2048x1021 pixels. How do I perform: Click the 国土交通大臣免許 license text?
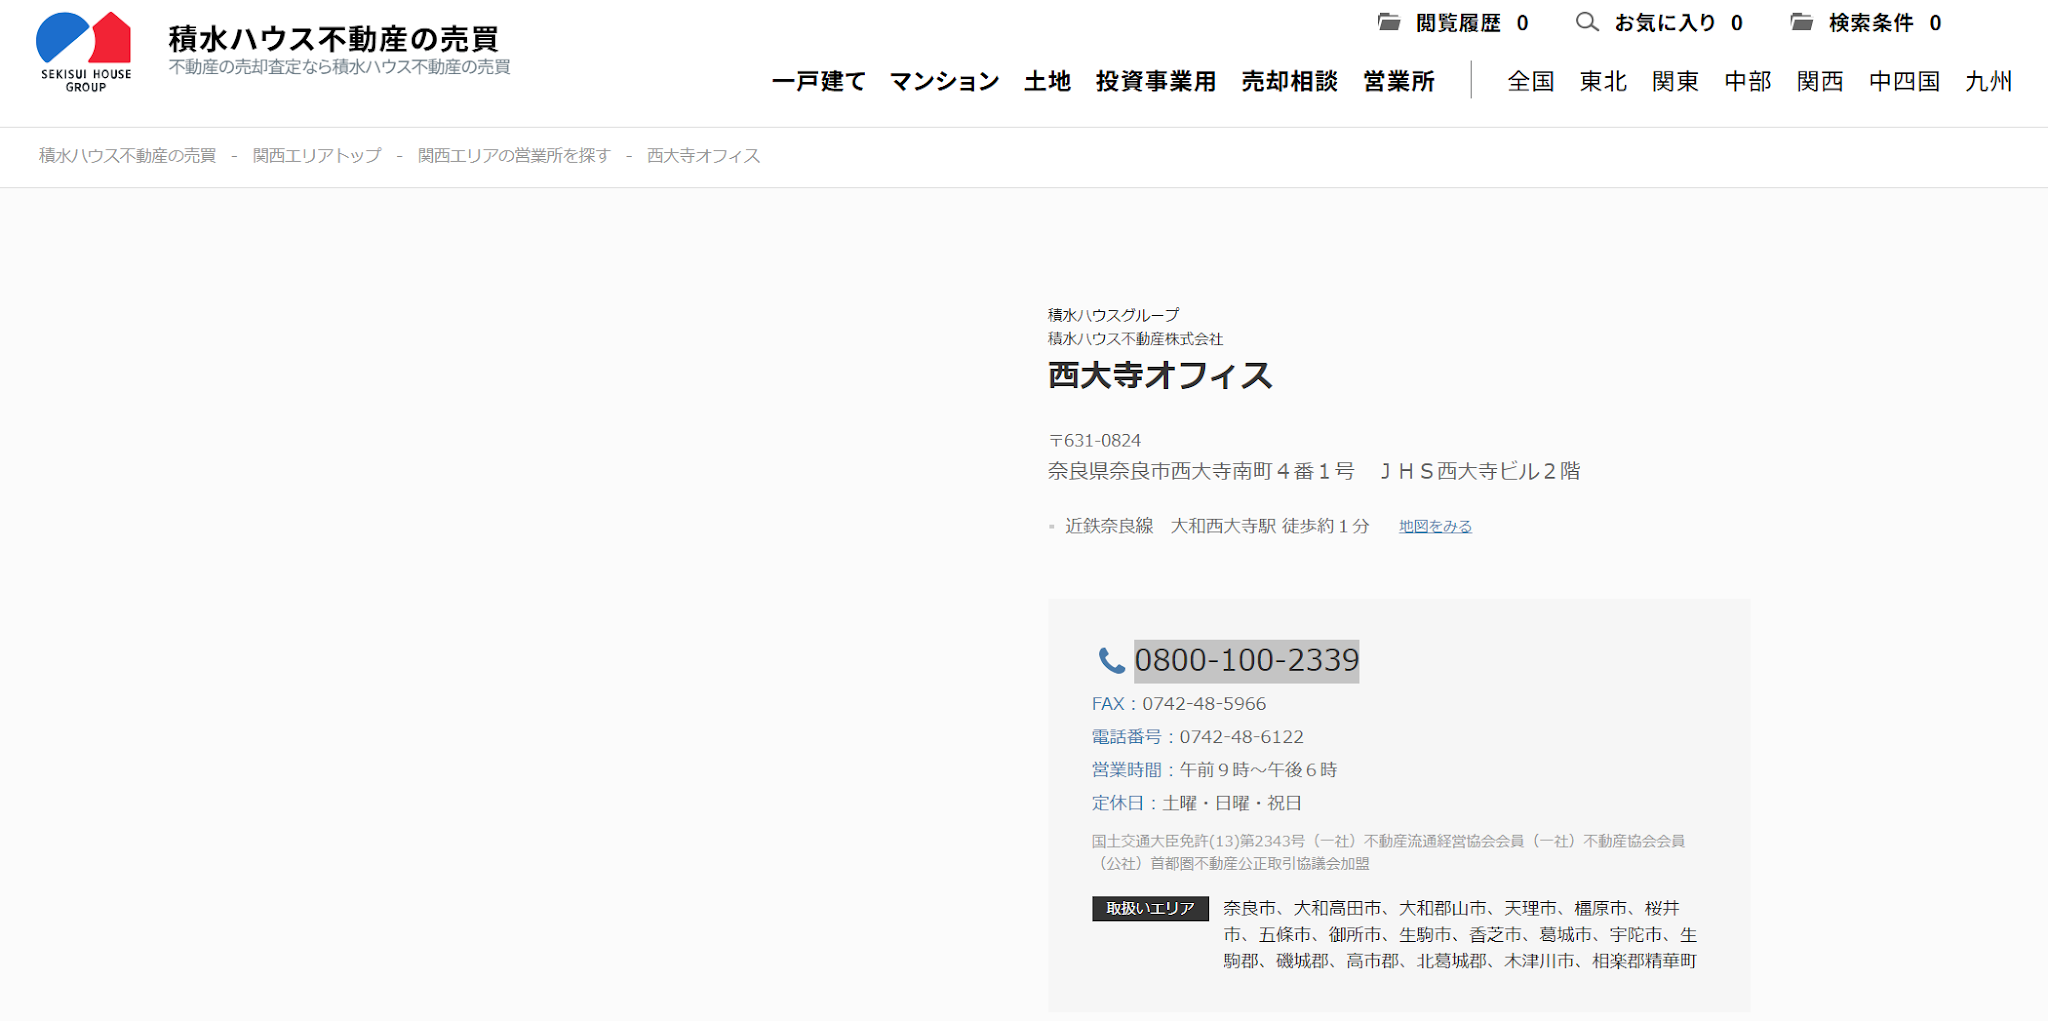click(x=1388, y=852)
